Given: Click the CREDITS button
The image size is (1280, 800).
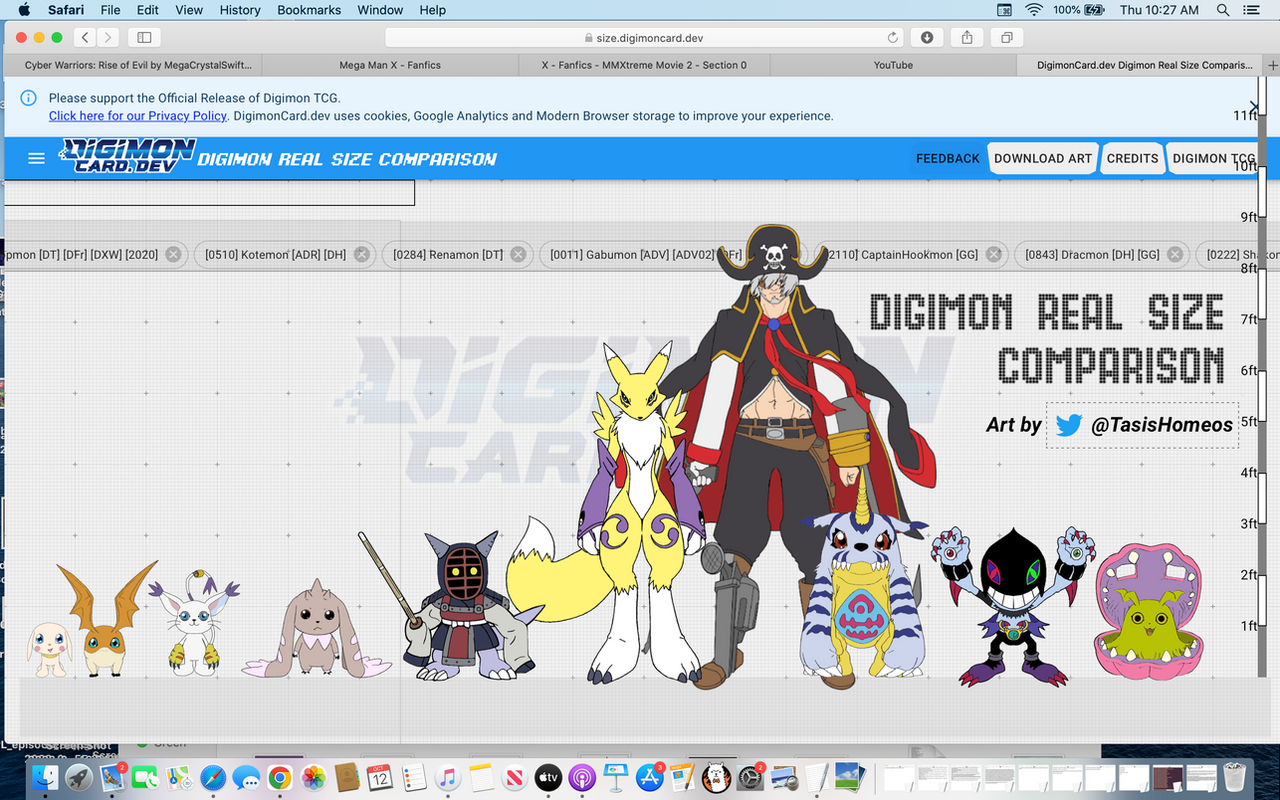Looking at the screenshot, I should click(1132, 158).
